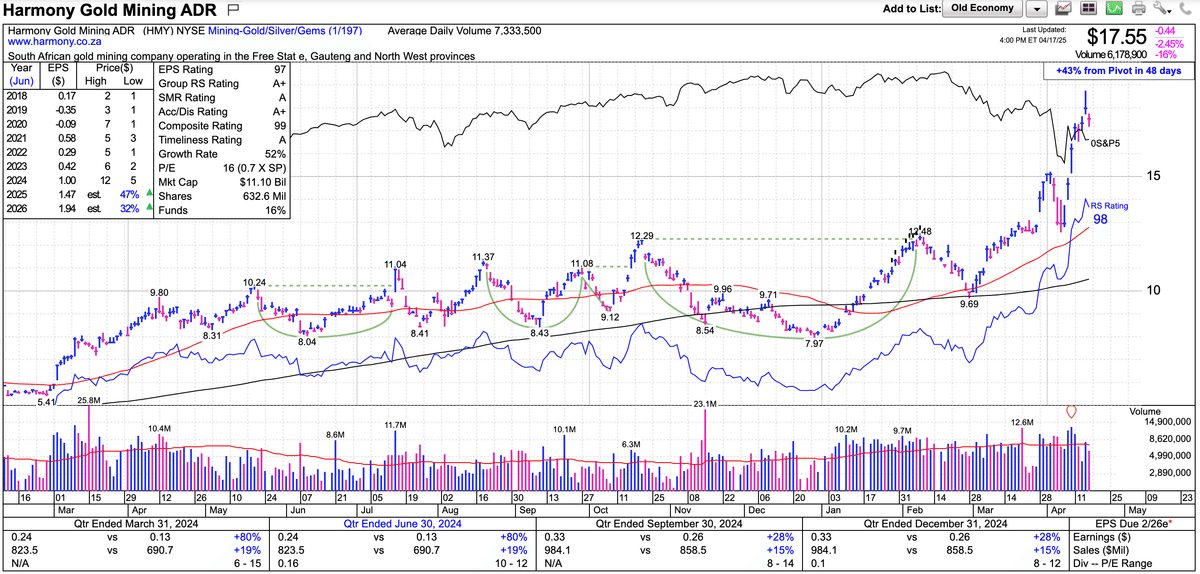Screen dimensions: 1200x574
Task: Click the red earnings marker above volume bars
Action: click(1072, 411)
